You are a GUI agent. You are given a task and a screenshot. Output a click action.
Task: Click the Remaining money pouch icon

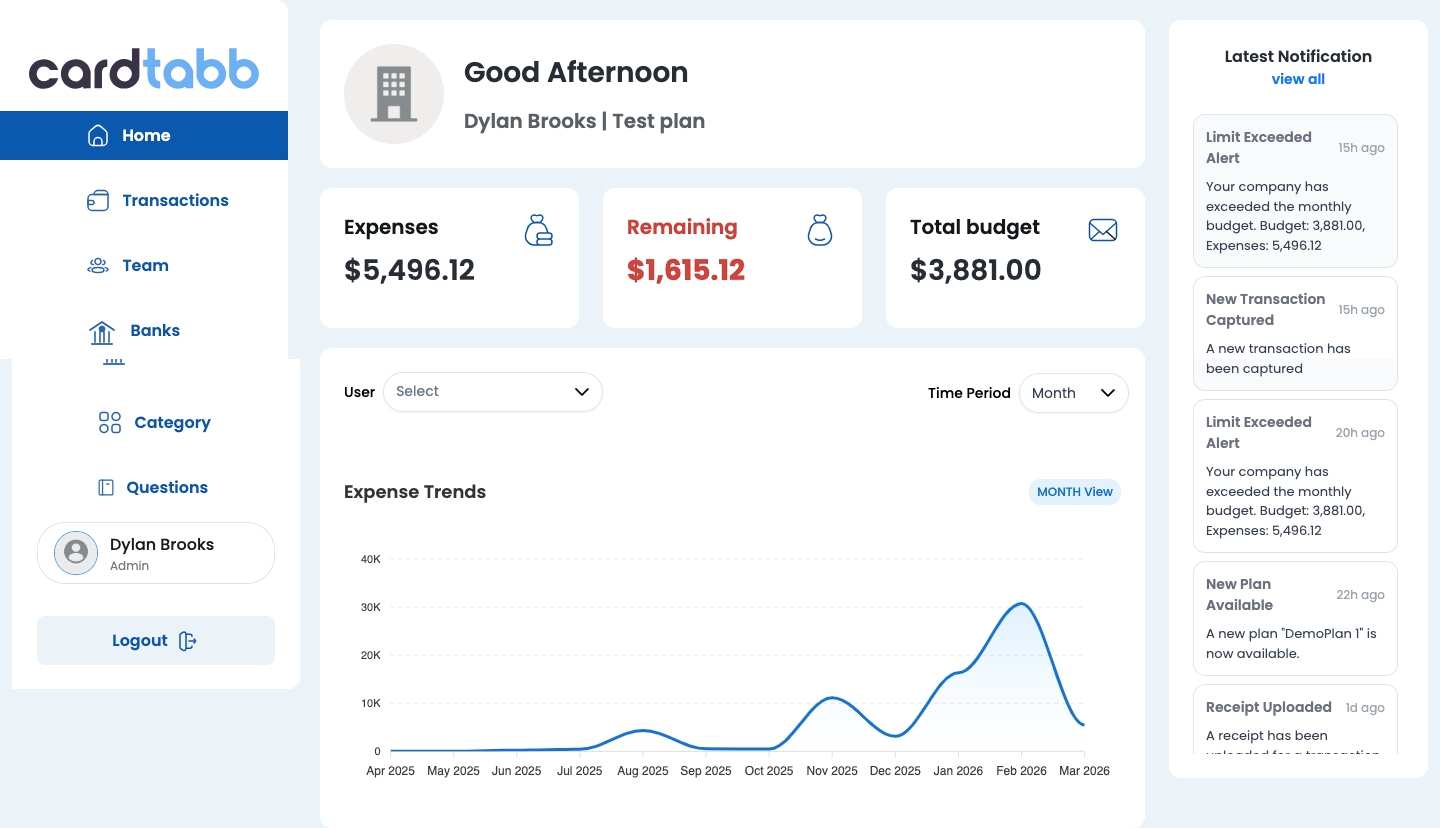(819, 230)
